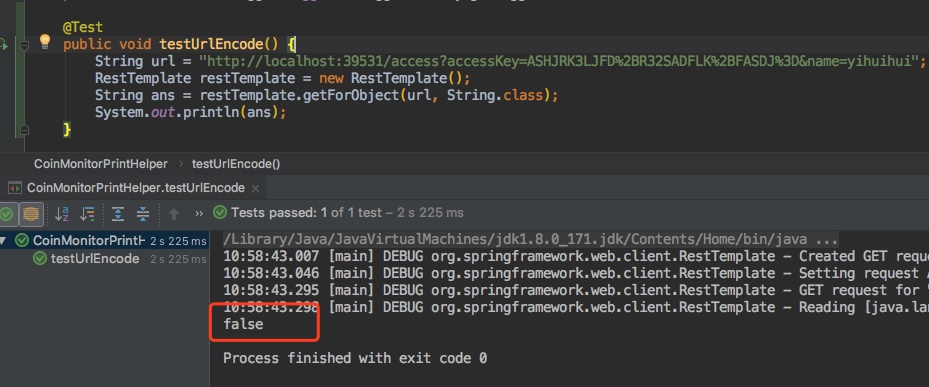
Task: Sort tests alphabetically
Action: [x=62, y=214]
